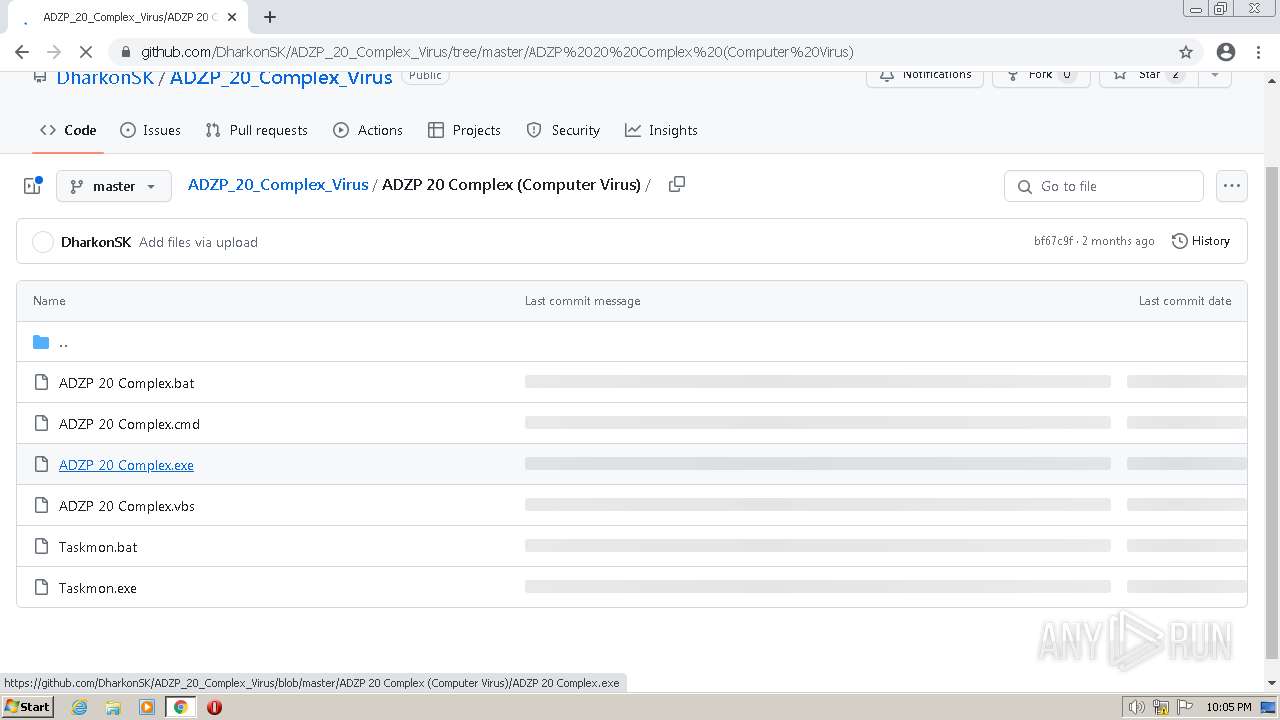Expand the file tree side panel
Viewport: 1280px width, 720px height.
[x=32, y=186]
